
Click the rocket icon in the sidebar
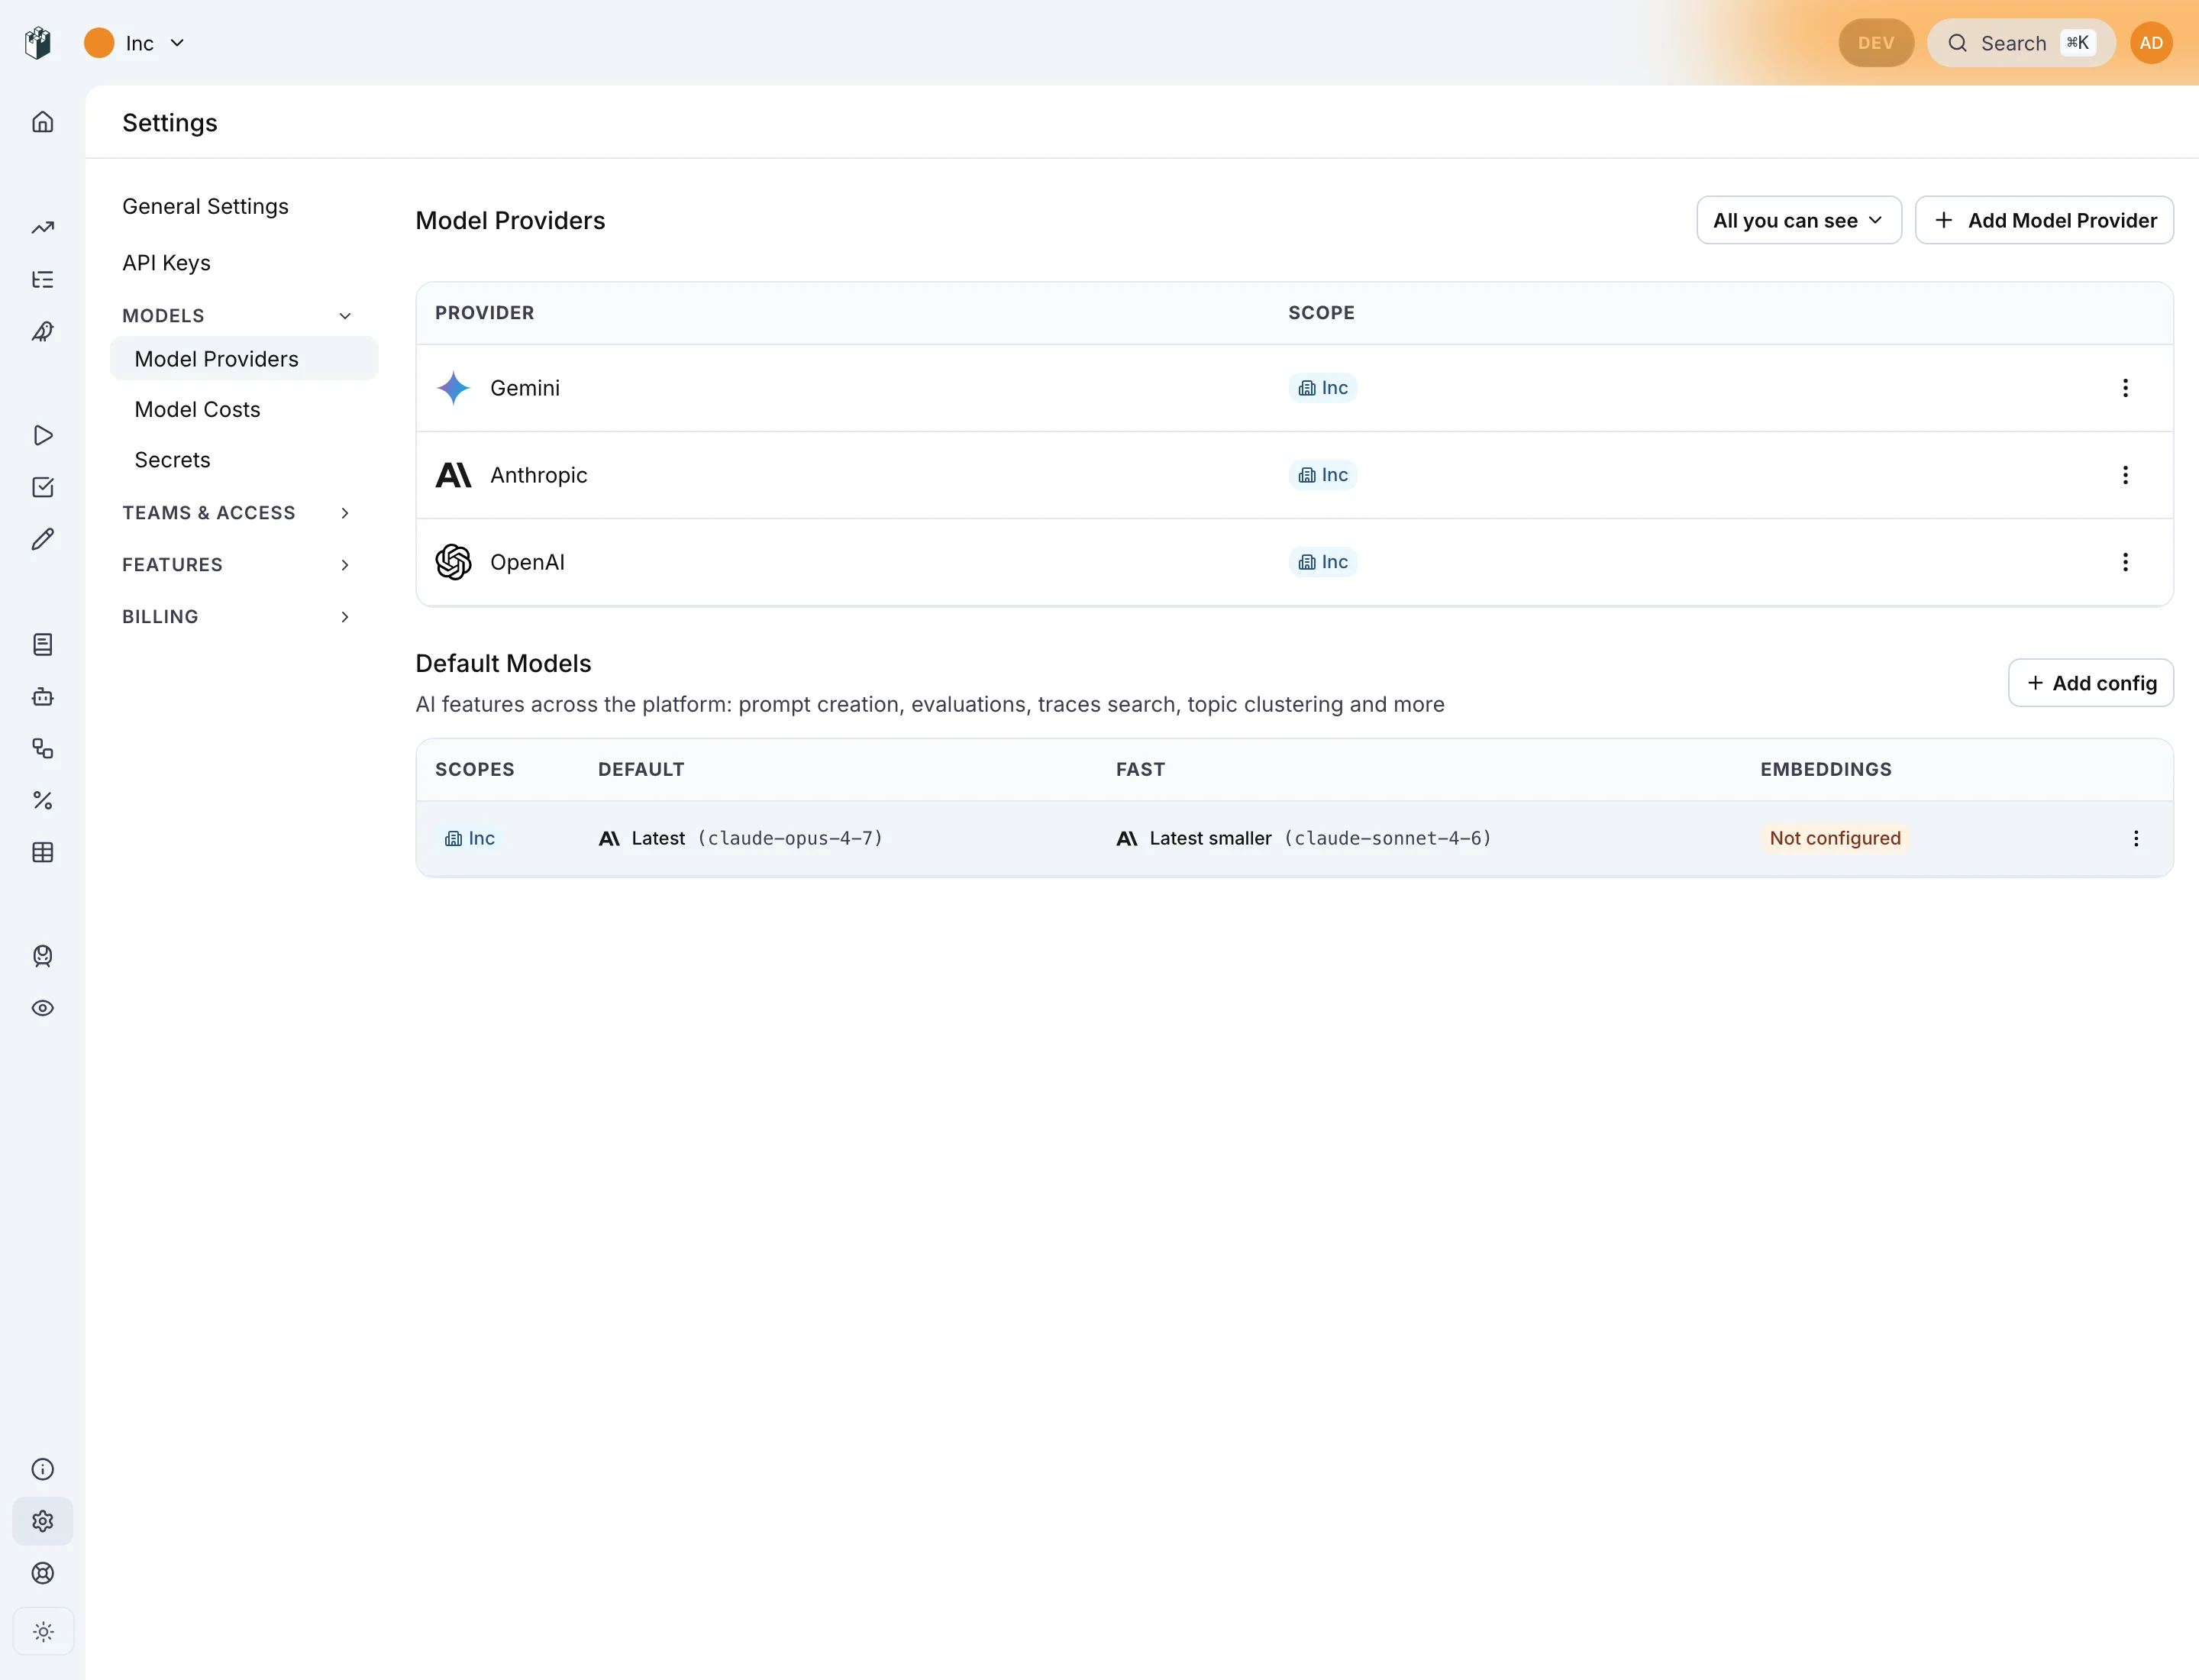coord(43,332)
